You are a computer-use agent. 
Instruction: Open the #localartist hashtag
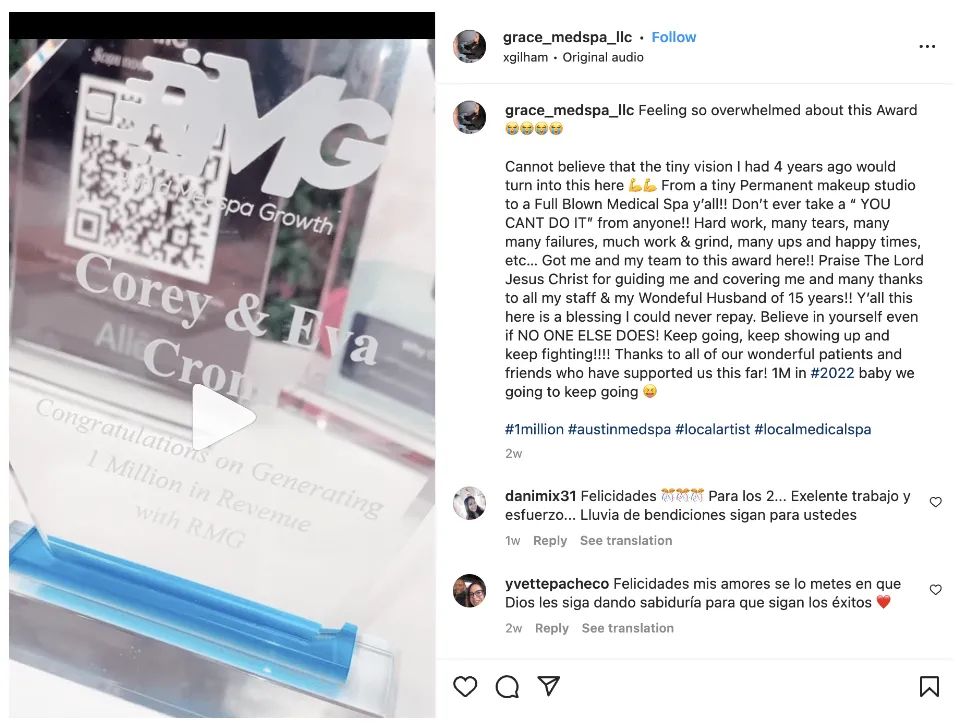pyautogui.click(x=712, y=429)
